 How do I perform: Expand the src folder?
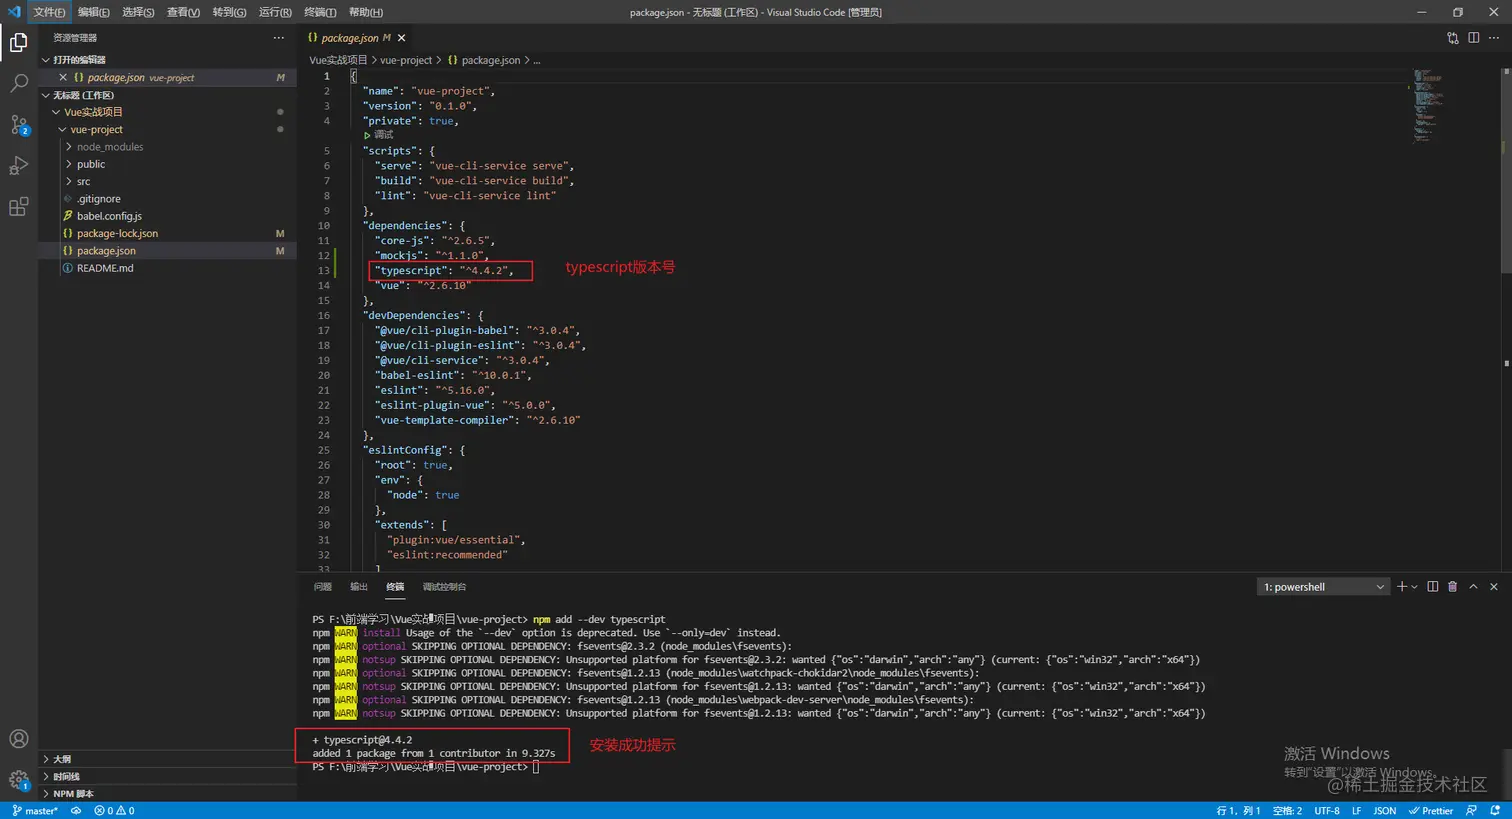point(83,182)
